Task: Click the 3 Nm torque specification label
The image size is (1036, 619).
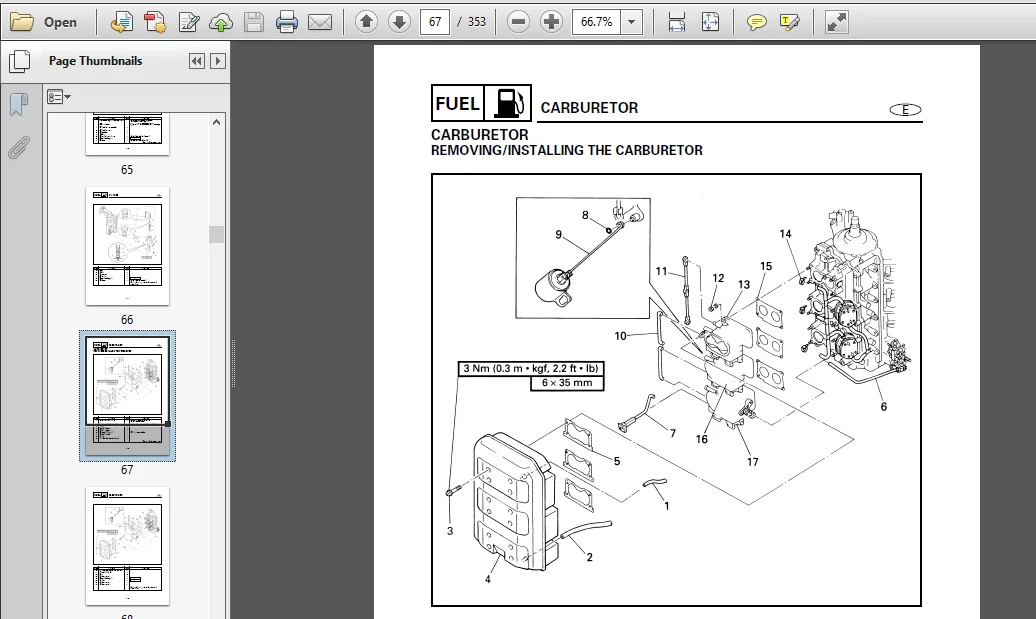Action: click(x=531, y=369)
